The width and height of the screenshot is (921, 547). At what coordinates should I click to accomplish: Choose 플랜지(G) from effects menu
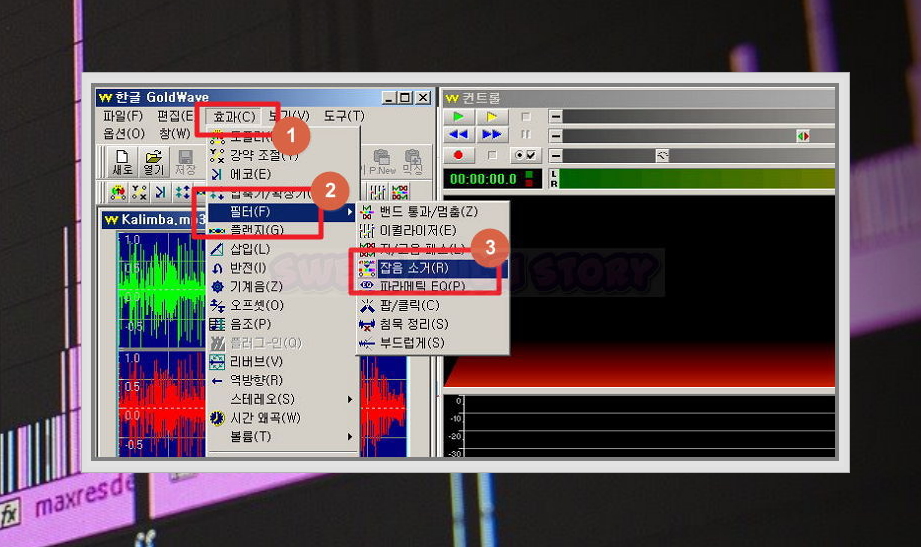click(x=283, y=230)
